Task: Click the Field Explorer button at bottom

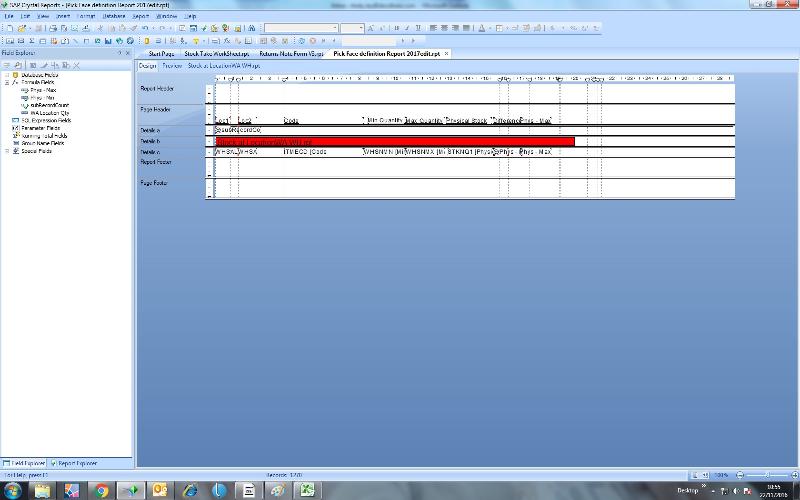Action: click(x=25, y=463)
